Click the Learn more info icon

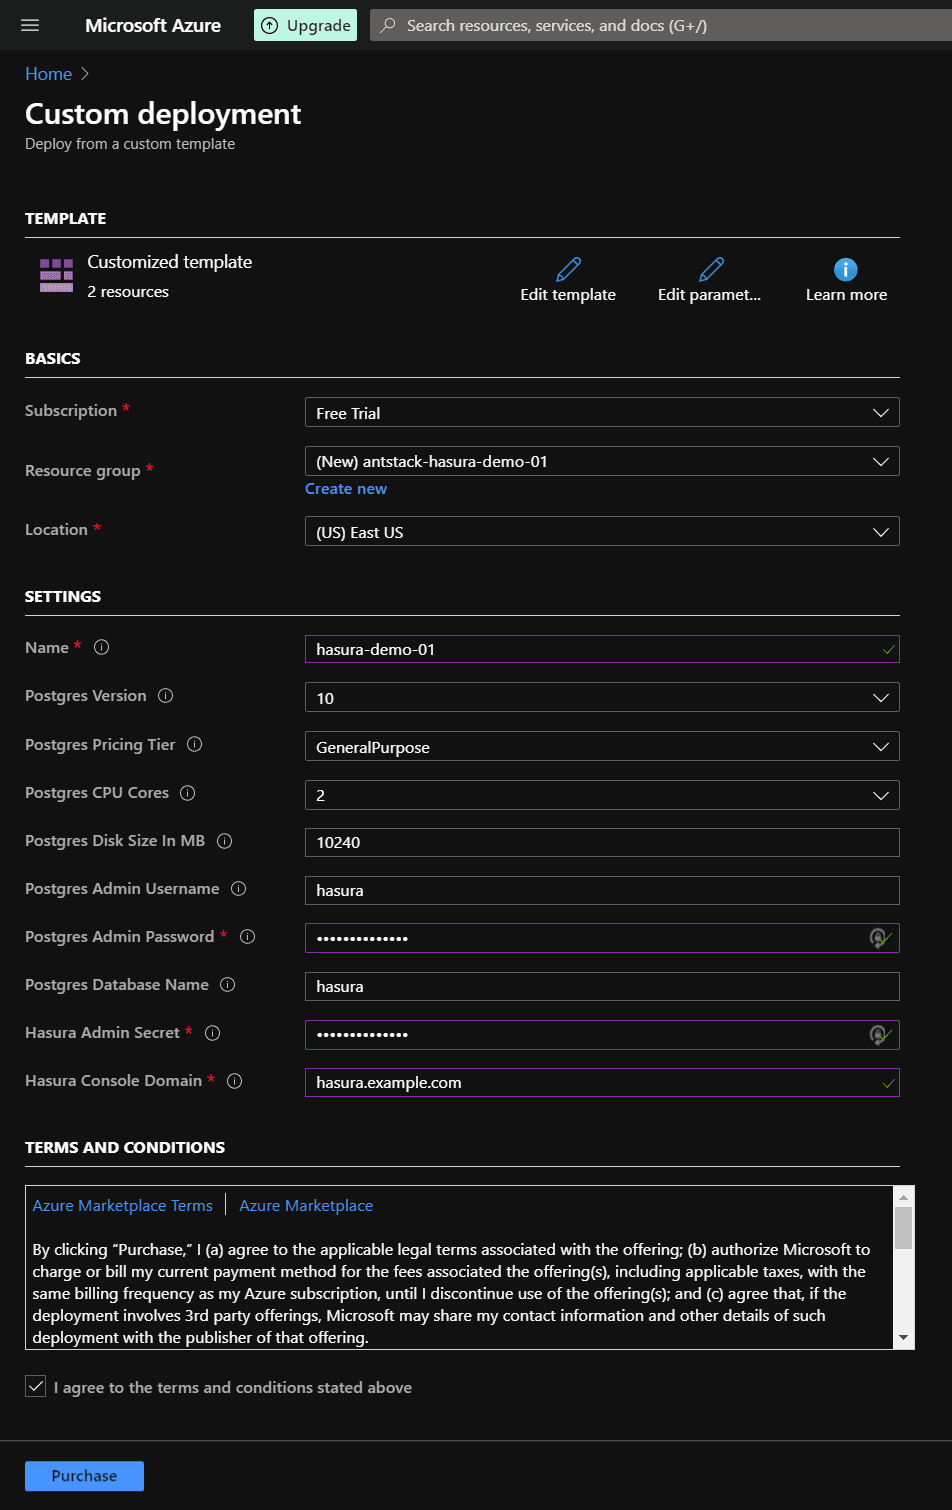click(845, 269)
